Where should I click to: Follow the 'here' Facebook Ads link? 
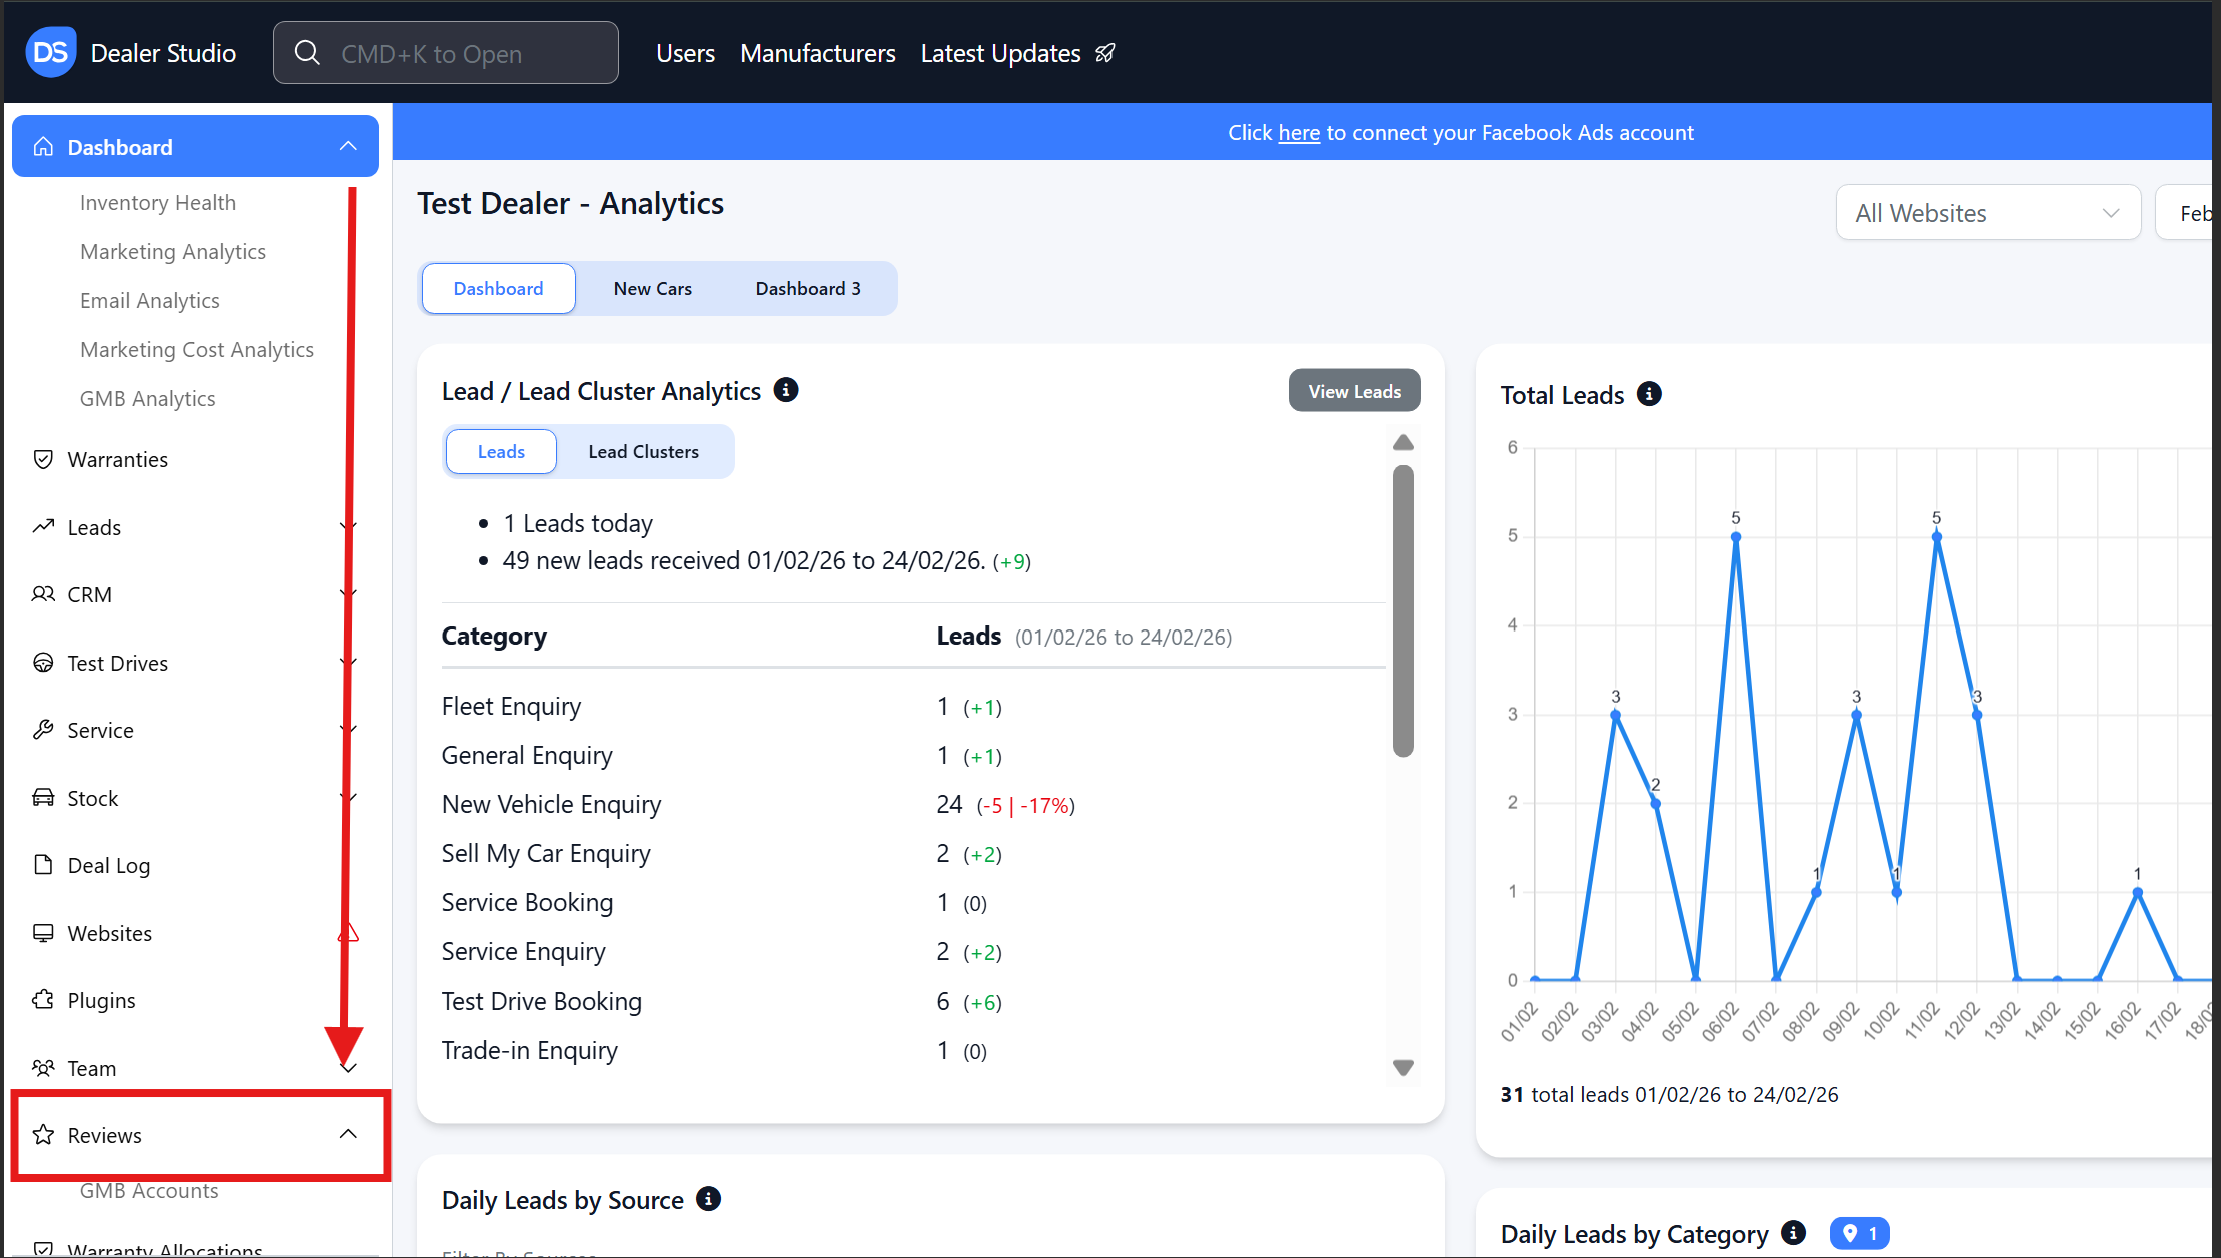[1298, 133]
